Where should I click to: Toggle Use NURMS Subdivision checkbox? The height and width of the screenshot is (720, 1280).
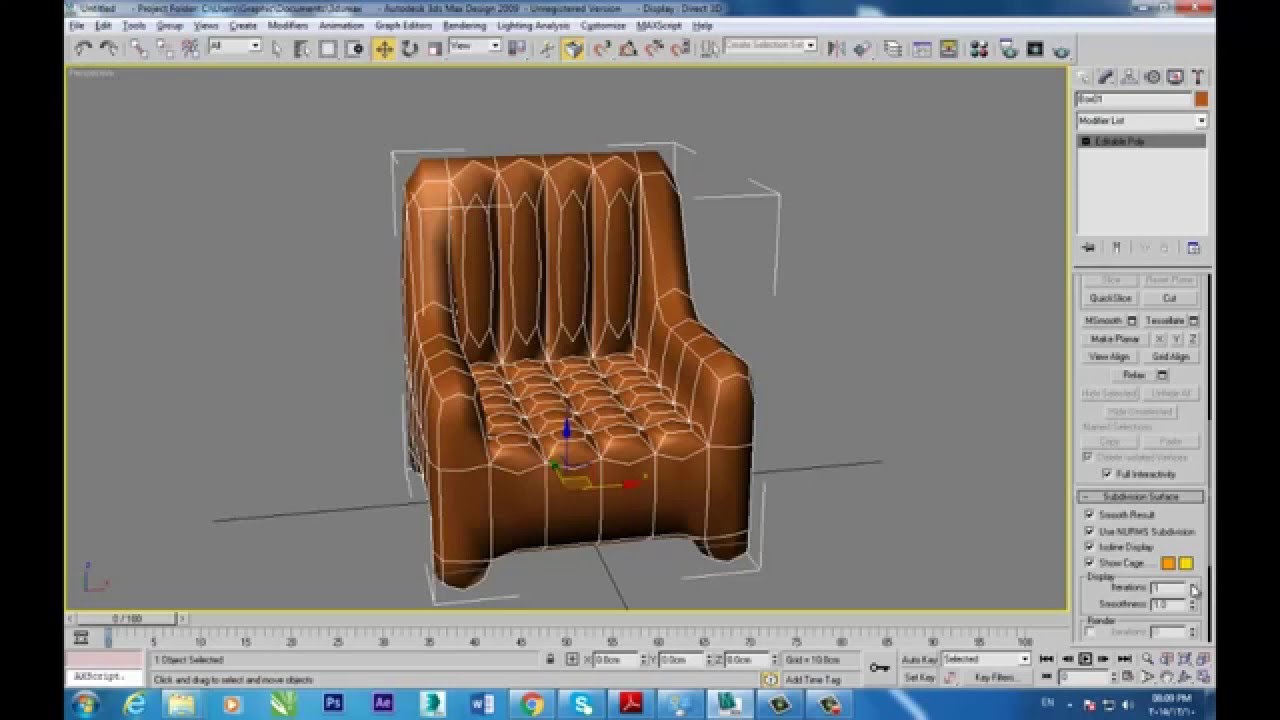[1089, 531]
